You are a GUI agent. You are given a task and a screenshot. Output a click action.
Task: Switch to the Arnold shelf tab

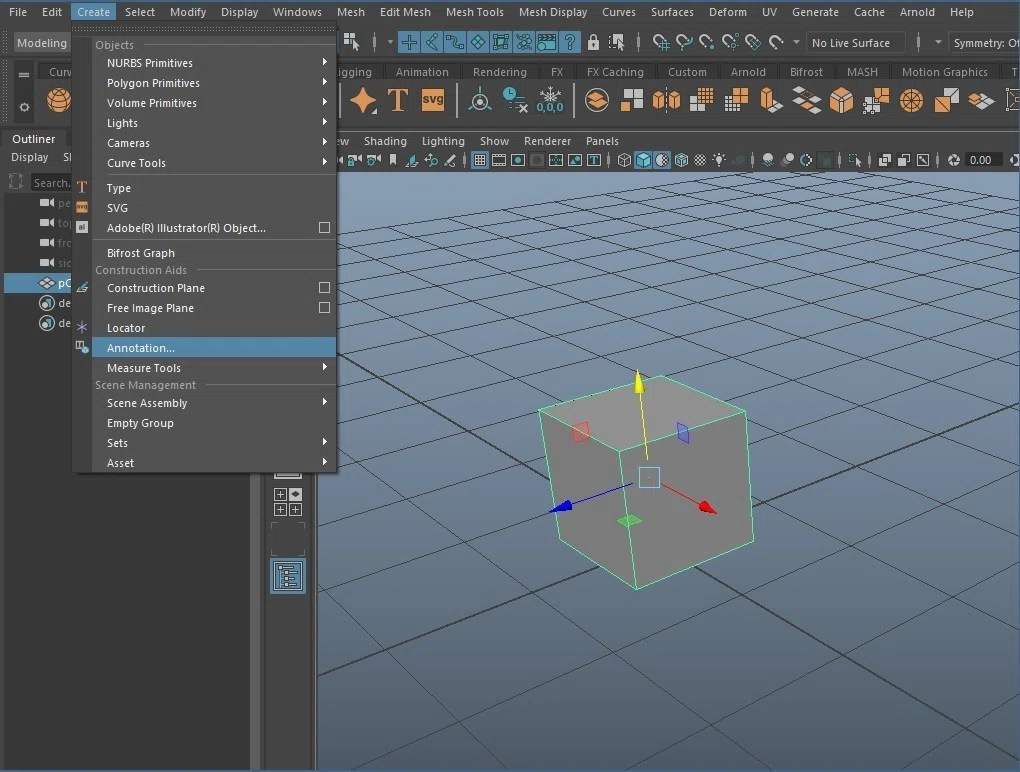(747, 72)
